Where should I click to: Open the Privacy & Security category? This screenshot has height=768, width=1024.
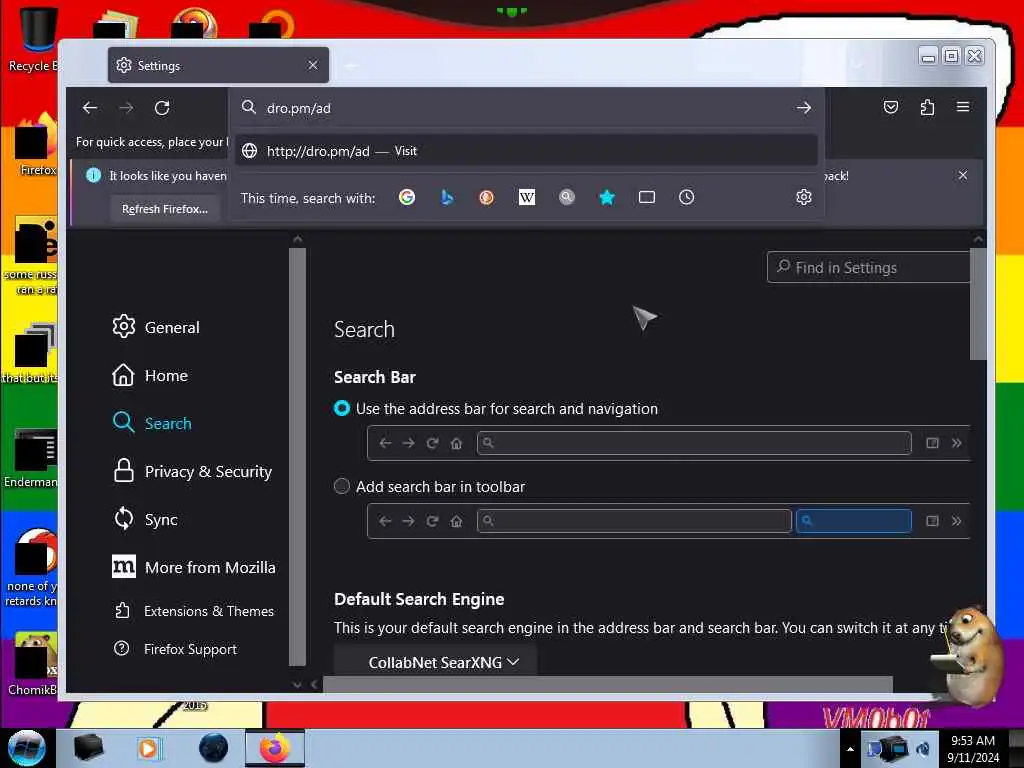192,472
